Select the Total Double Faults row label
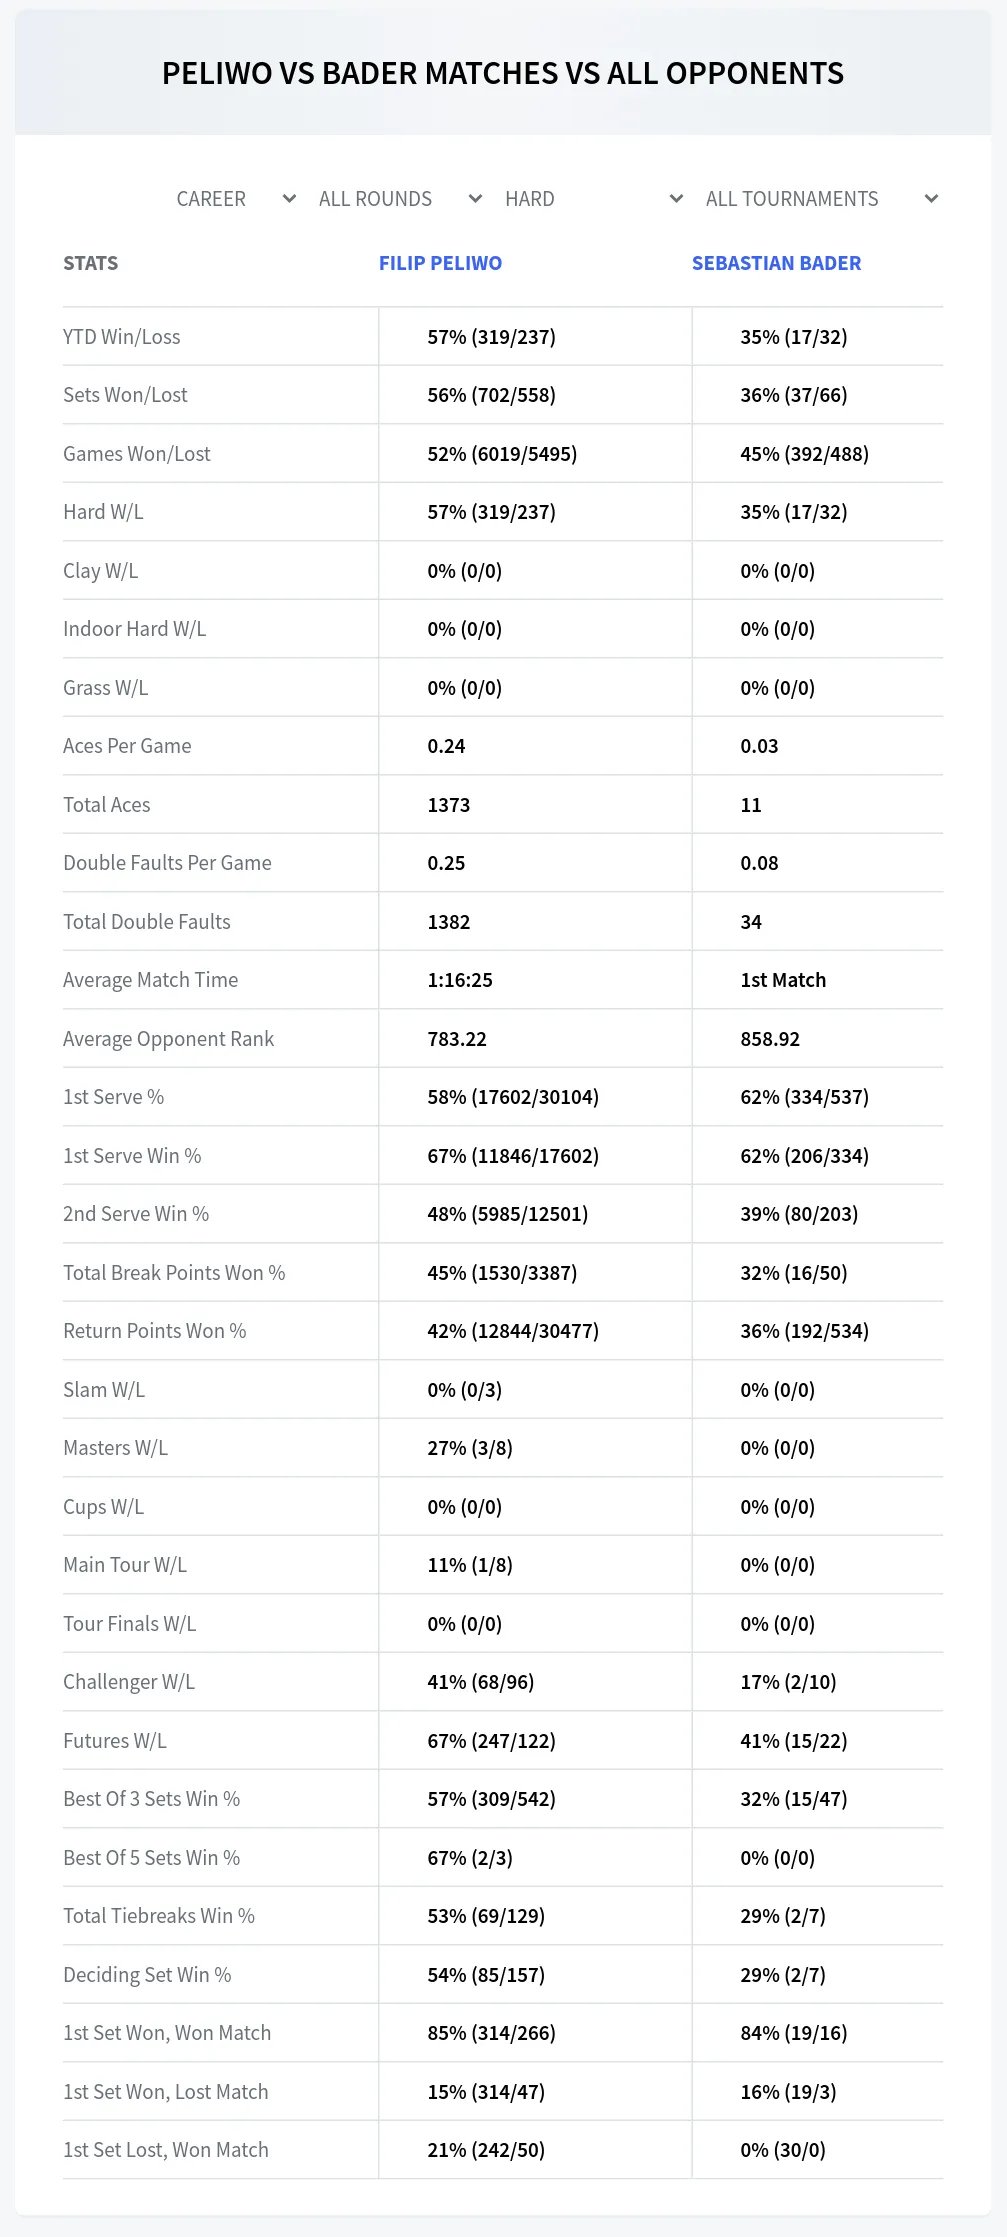The image size is (1007, 2237). point(147,922)
